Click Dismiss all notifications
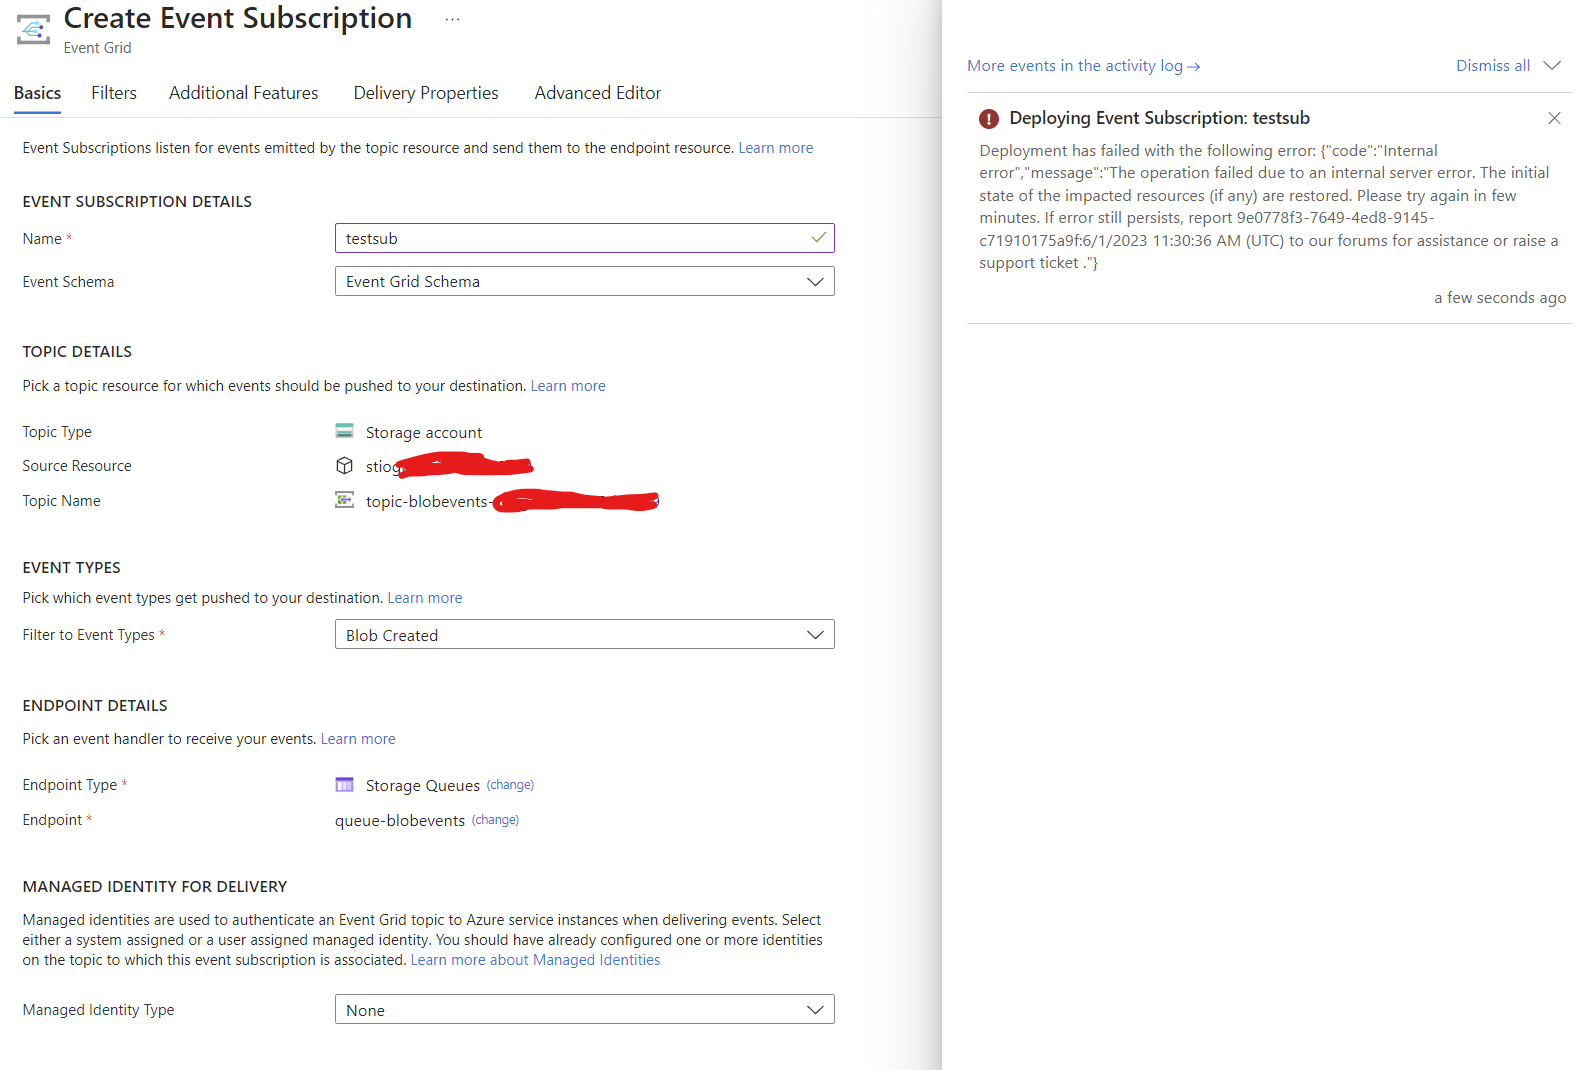Viewport: 1591px width, 1070px height. click(1492, 66)
